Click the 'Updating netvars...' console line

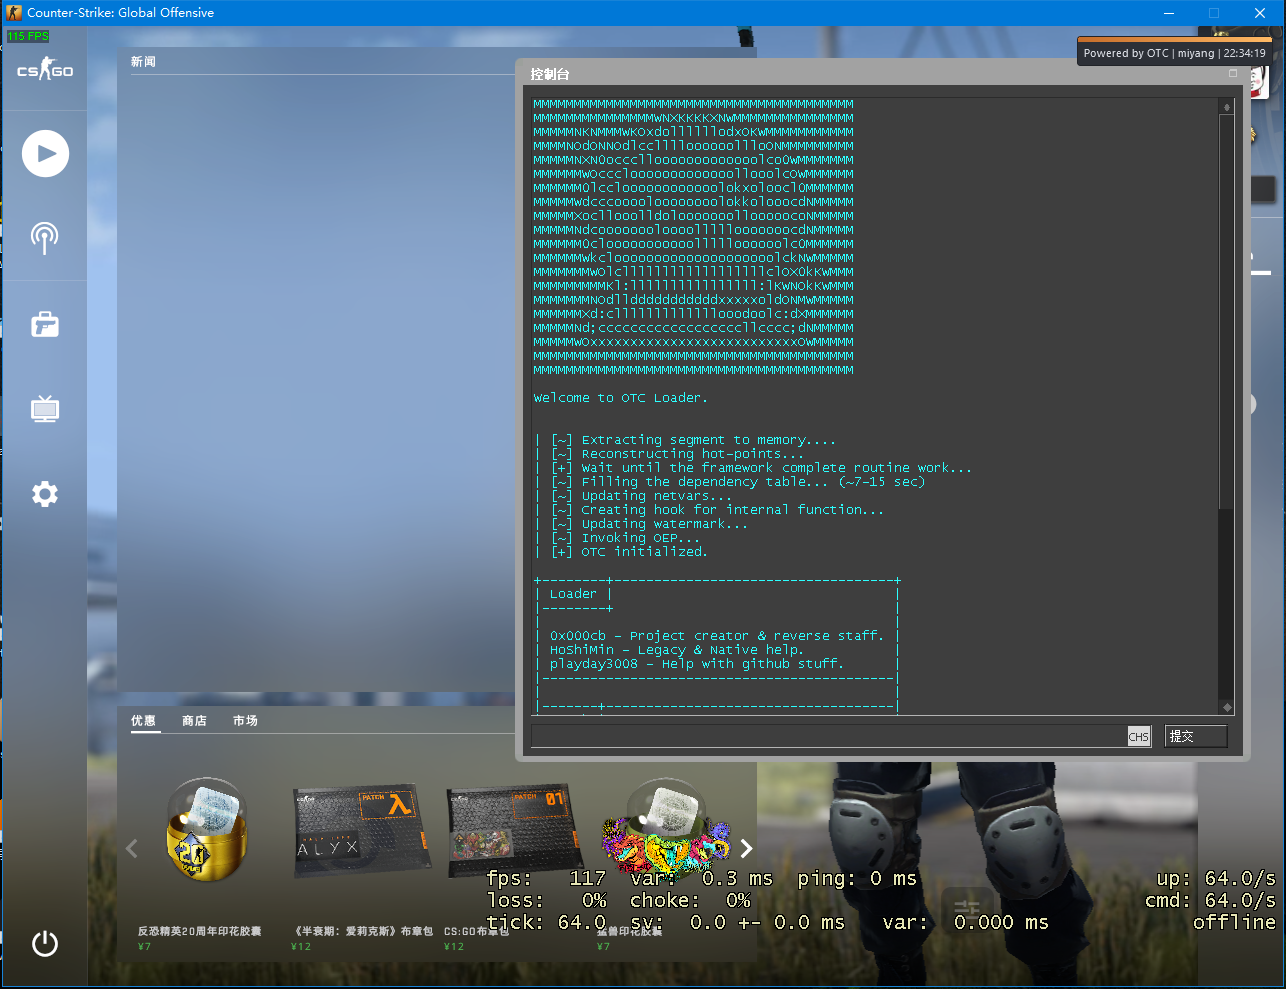pyautogui.click(x=656, y=496)
